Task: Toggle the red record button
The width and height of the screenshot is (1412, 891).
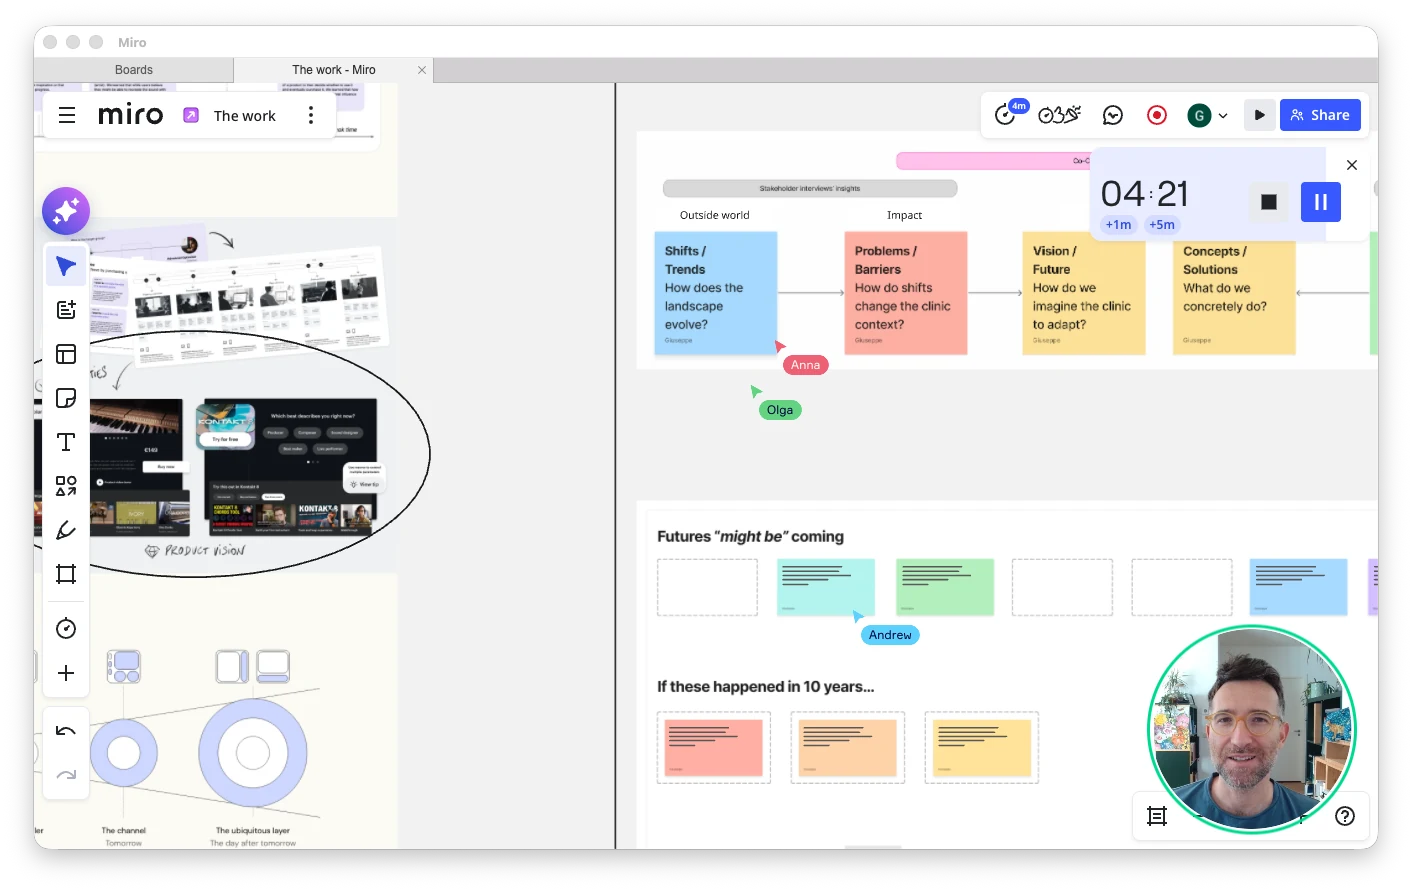Action: (x=1157, y=115)
